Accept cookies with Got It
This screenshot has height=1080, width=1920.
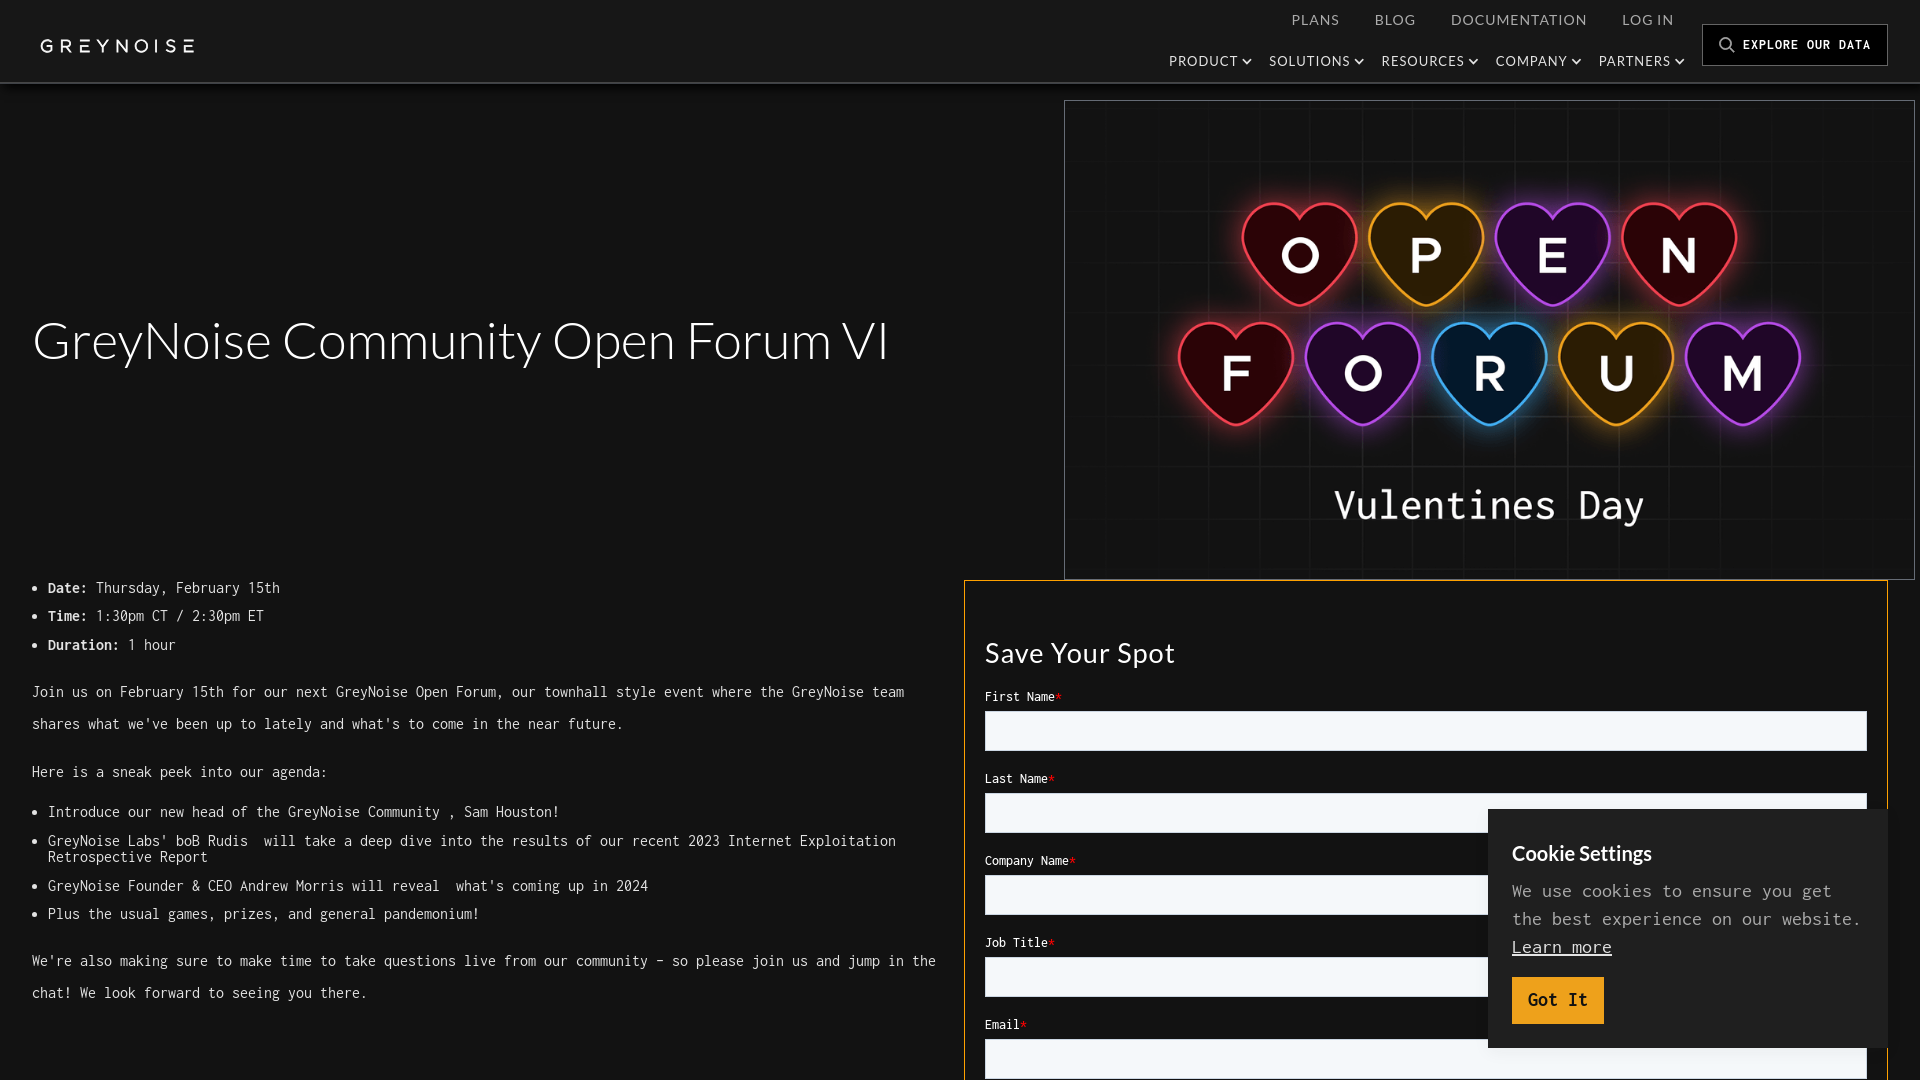click(1557, 1000)
